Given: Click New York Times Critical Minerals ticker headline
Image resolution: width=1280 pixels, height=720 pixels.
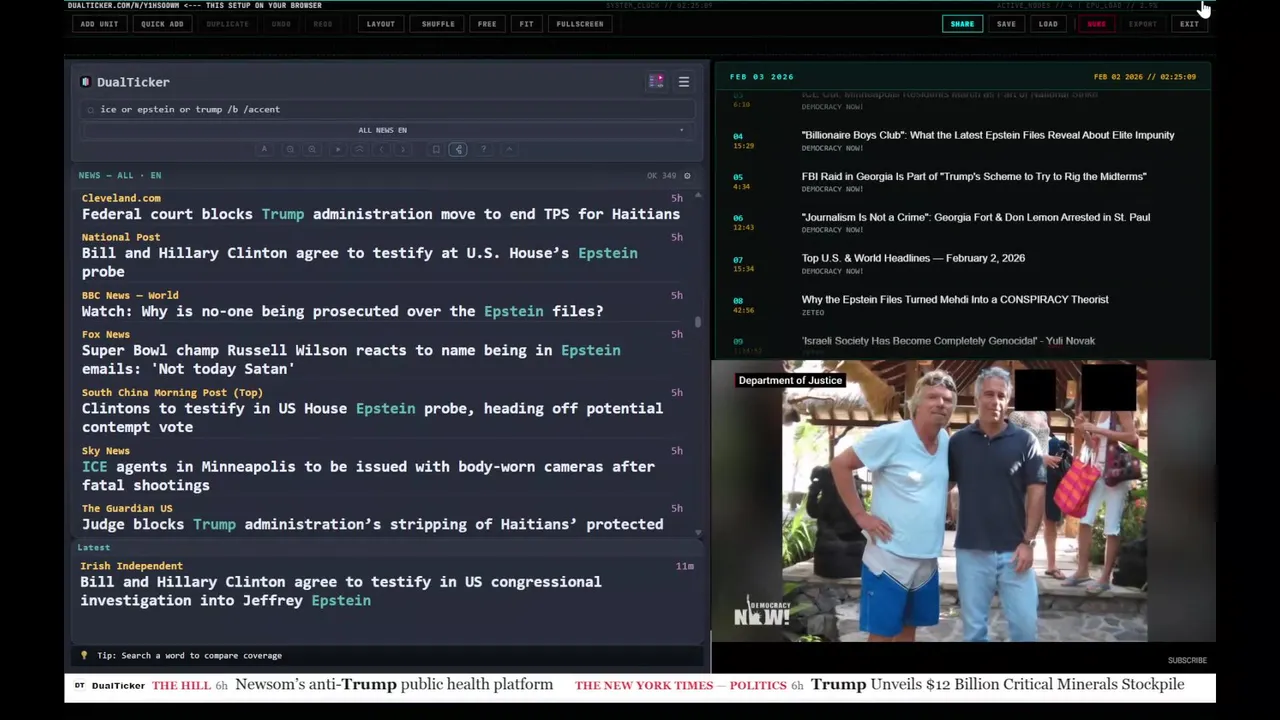Looking at the screenshot, I should pyautogui.click(x=997, y=685).
